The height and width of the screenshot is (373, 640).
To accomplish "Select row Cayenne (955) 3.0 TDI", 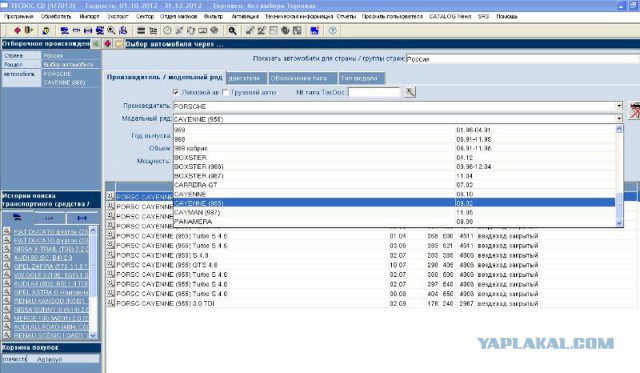I will [x=371, y=303].
